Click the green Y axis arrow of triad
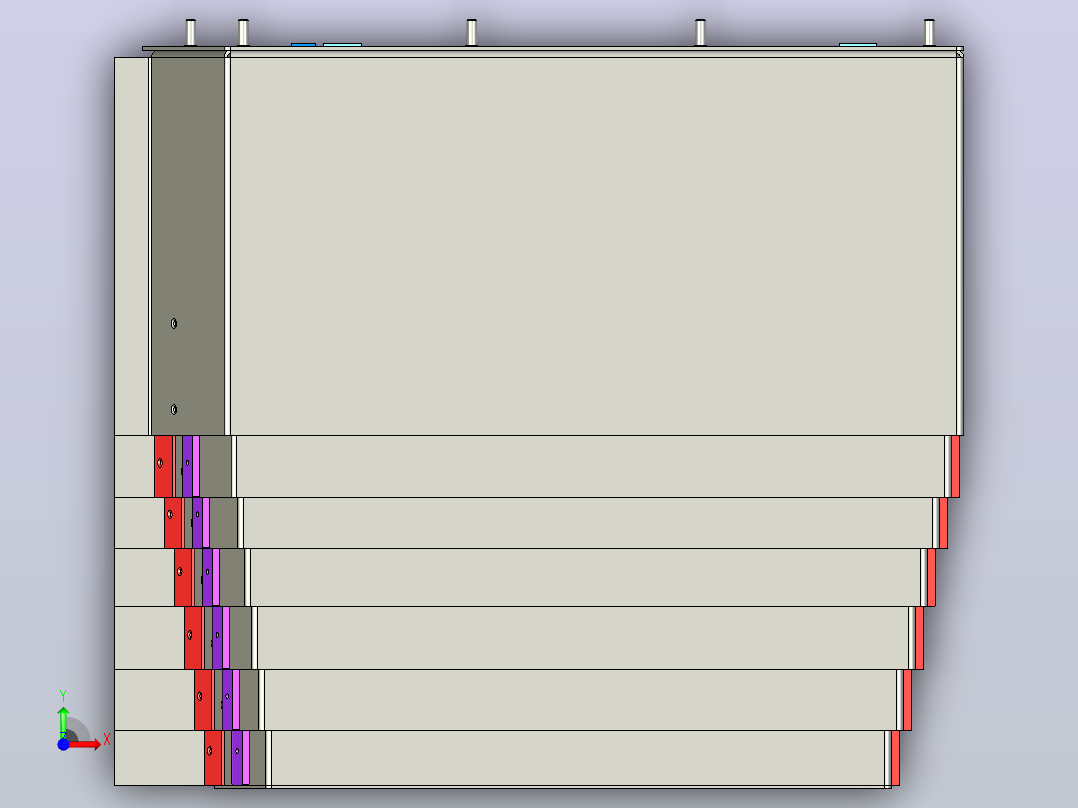1078x808 pixels. click(x=63, y=721)
